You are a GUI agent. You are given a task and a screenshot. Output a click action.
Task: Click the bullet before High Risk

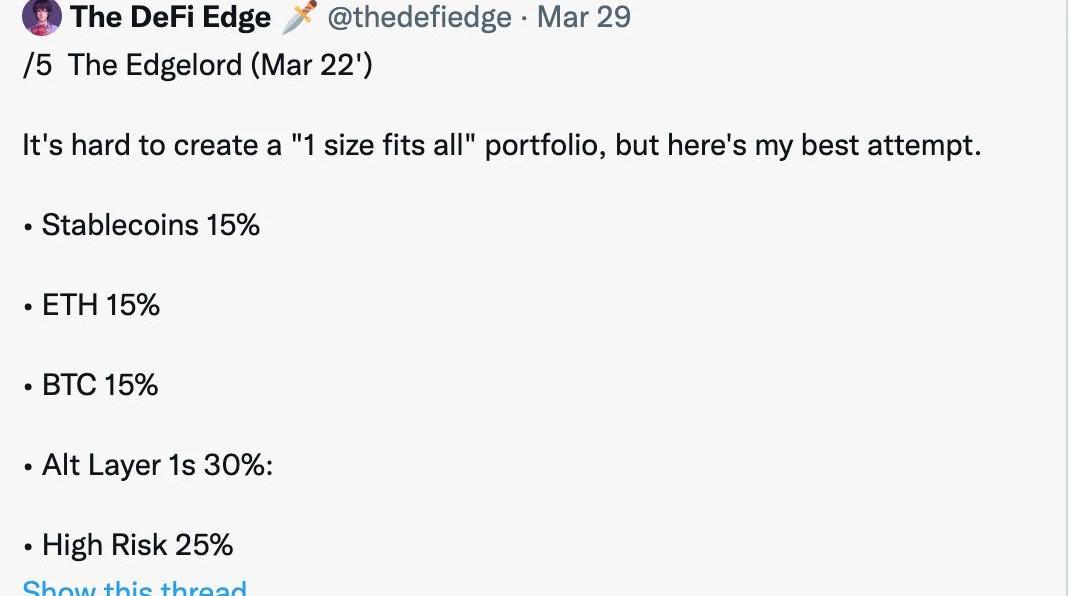click(28, 548)
